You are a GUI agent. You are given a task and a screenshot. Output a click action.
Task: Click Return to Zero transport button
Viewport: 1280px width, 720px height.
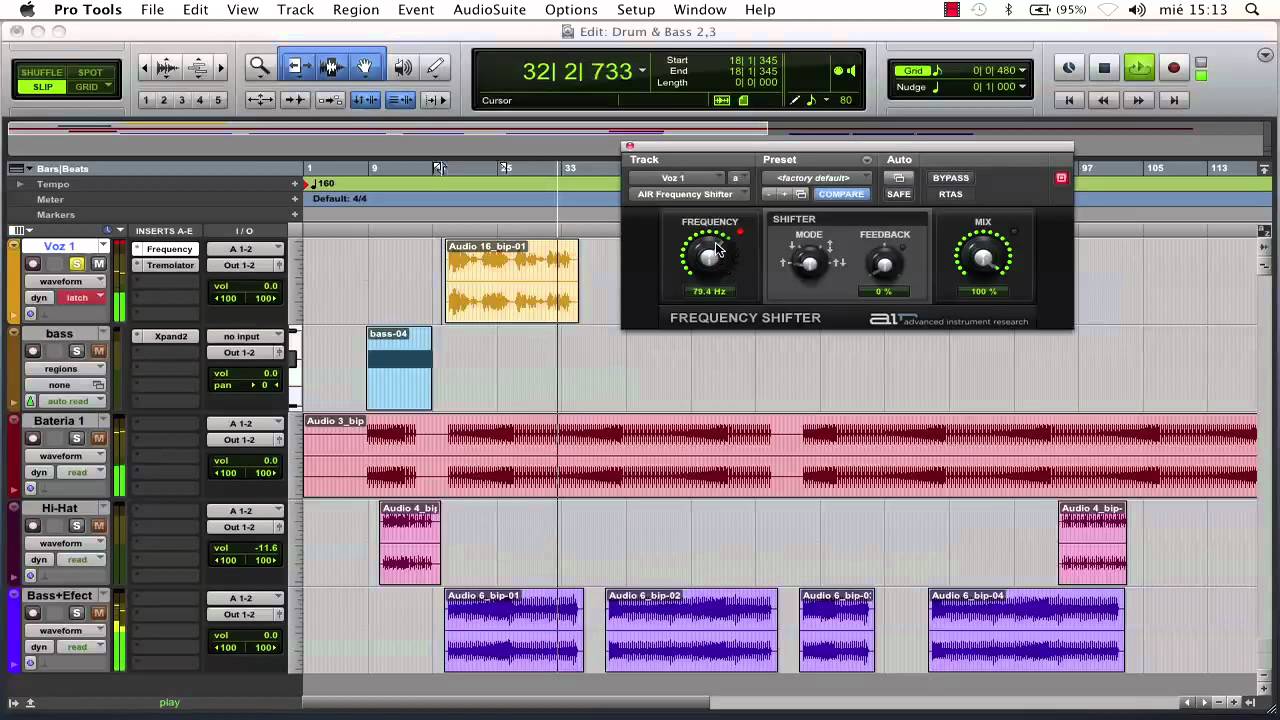coord(1069,100)
